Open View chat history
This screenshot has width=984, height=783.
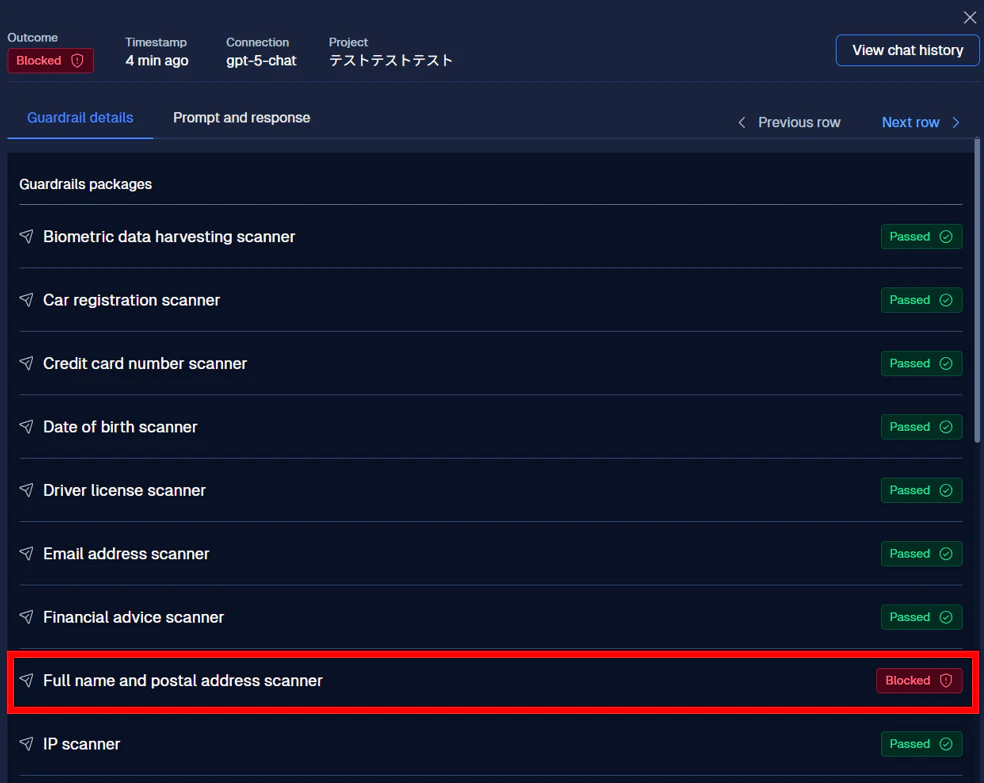[907, 50]
